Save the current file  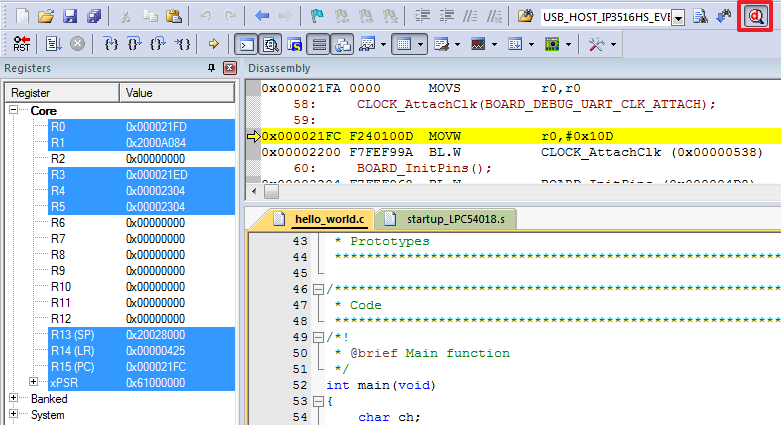coord(70,17)
